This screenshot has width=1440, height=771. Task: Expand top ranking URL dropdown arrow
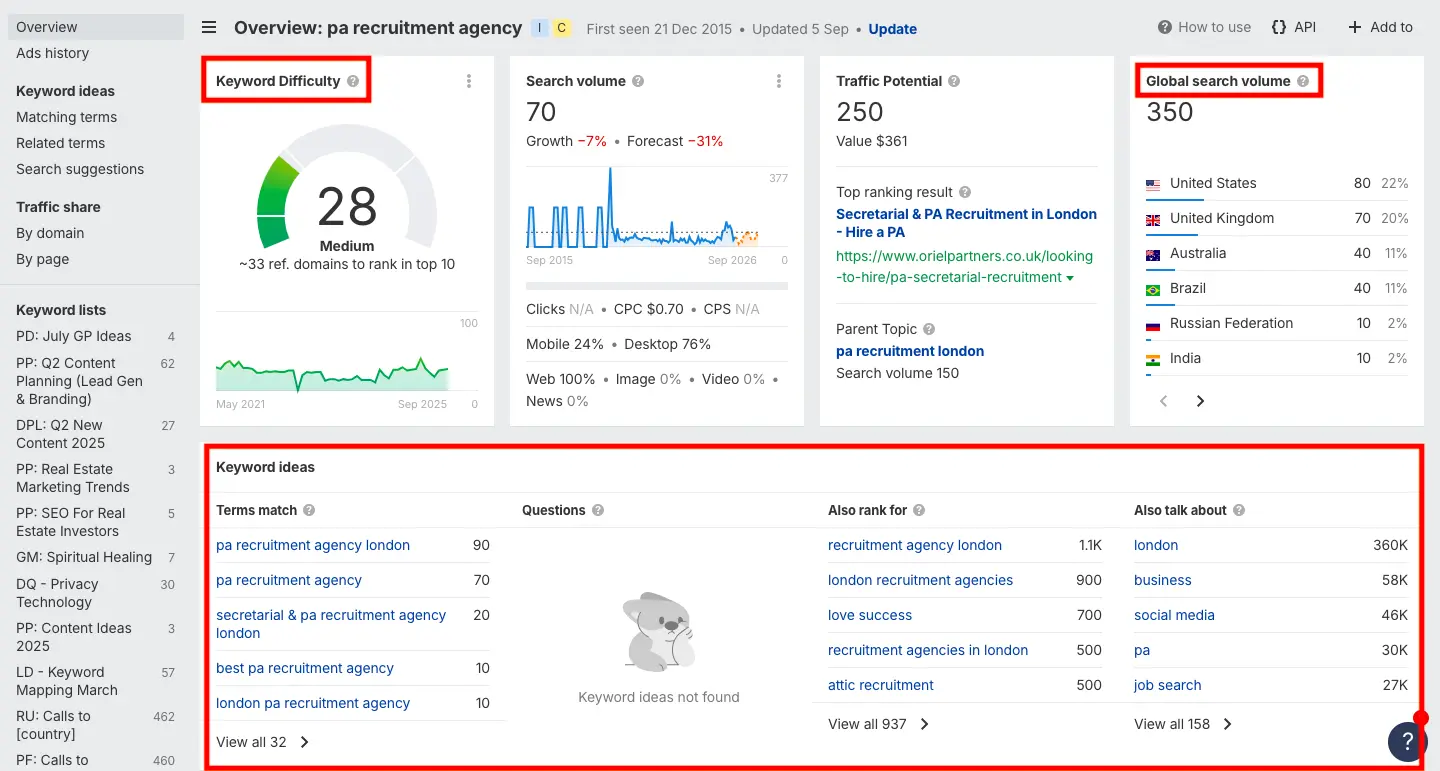point(1071,278)
